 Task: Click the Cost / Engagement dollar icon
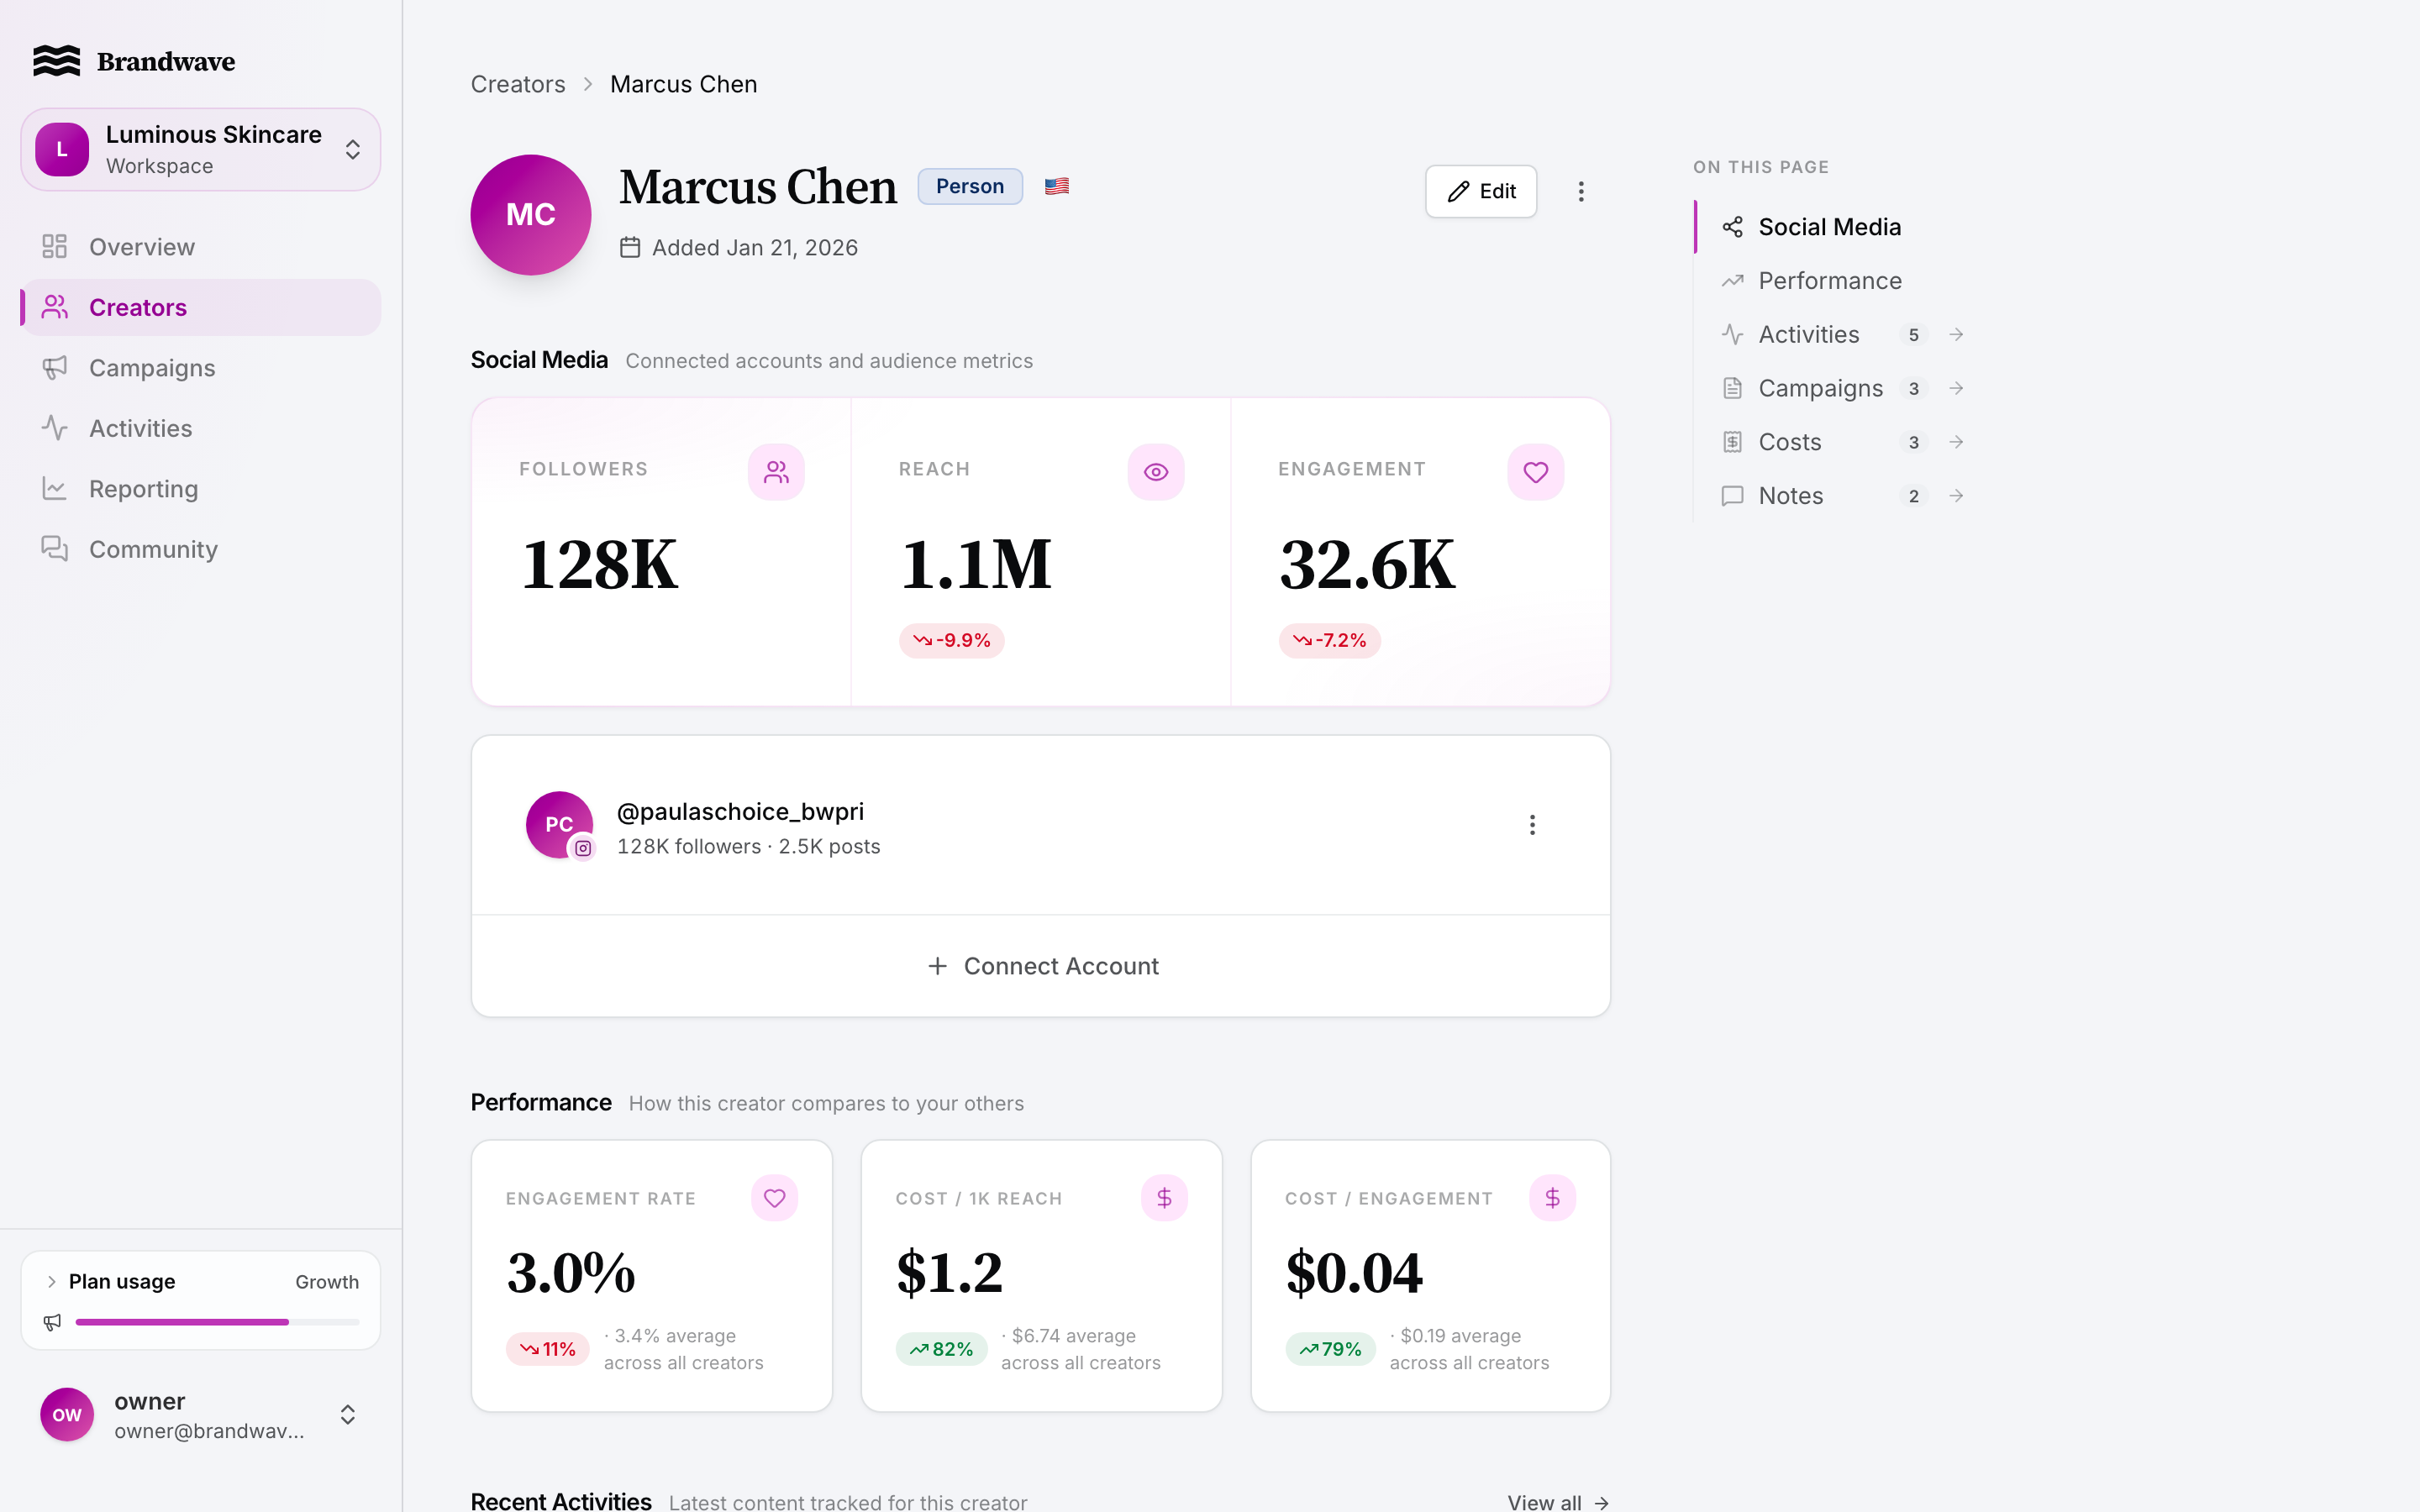pyautogui.click(x=1553, y=1198)
